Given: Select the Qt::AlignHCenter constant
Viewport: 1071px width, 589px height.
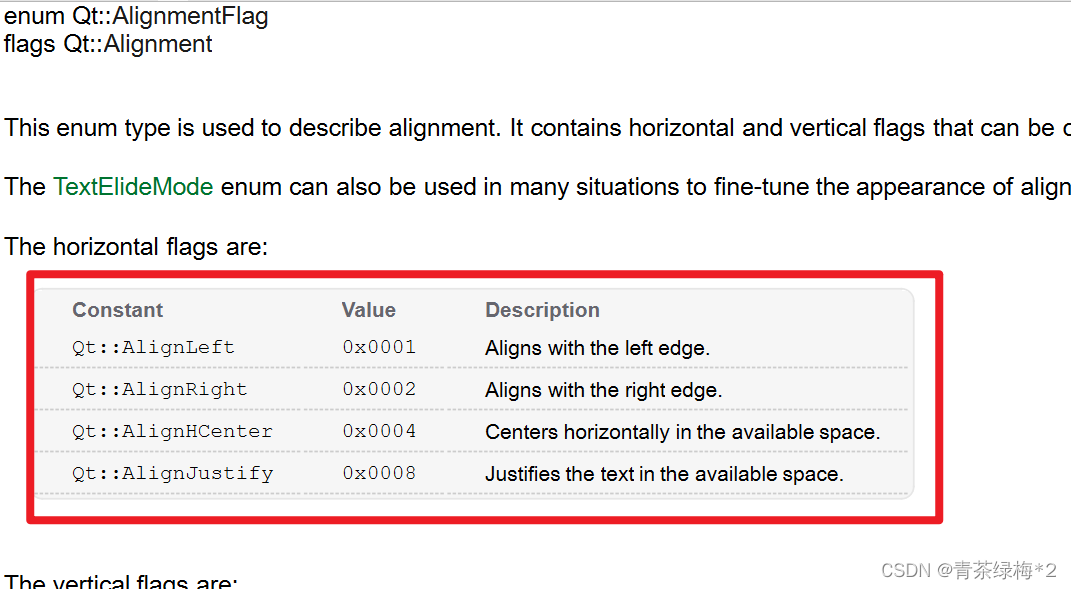Looking at the screenshot, I should (x=172, y=432).
